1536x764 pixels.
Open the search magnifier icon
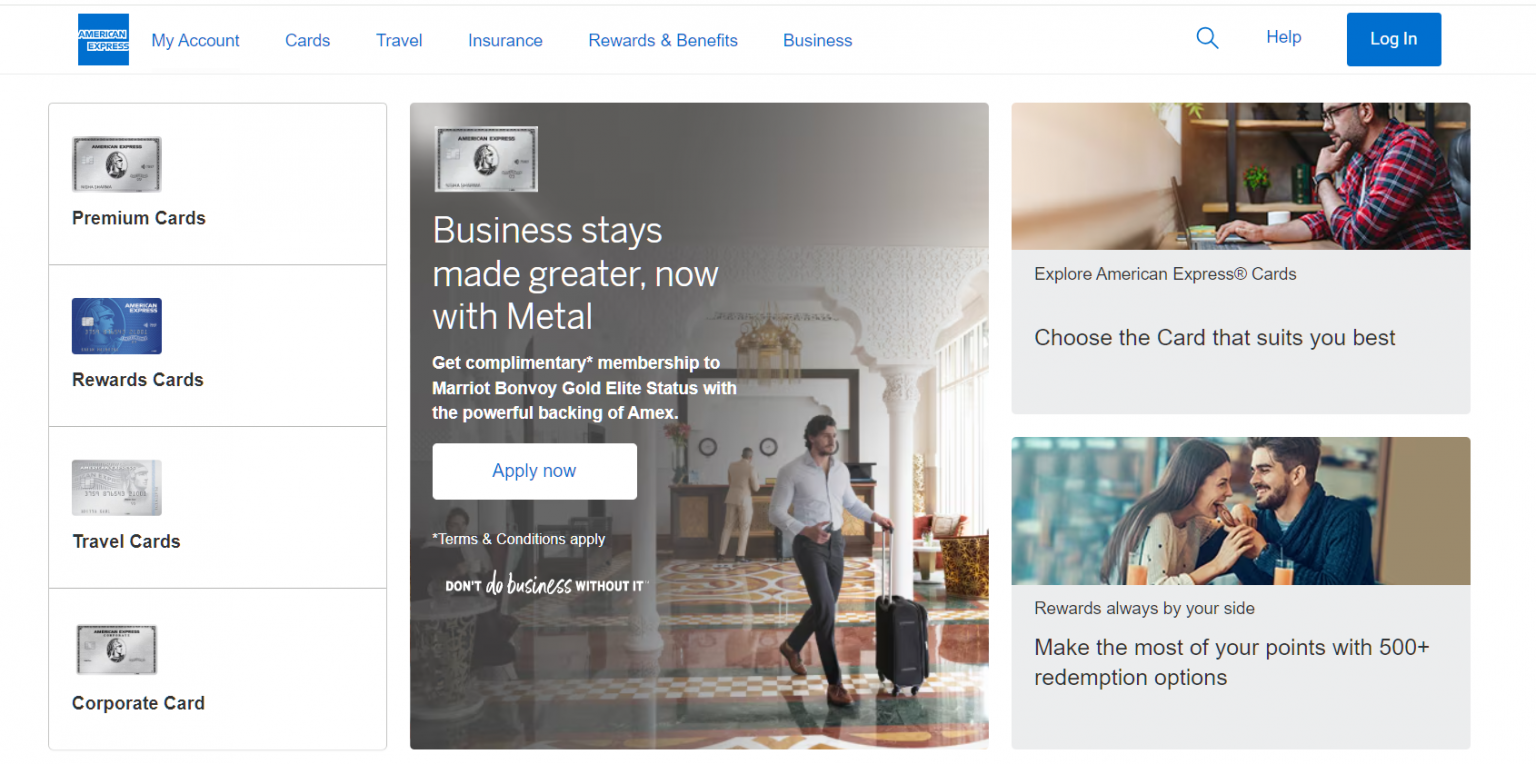1207,38
